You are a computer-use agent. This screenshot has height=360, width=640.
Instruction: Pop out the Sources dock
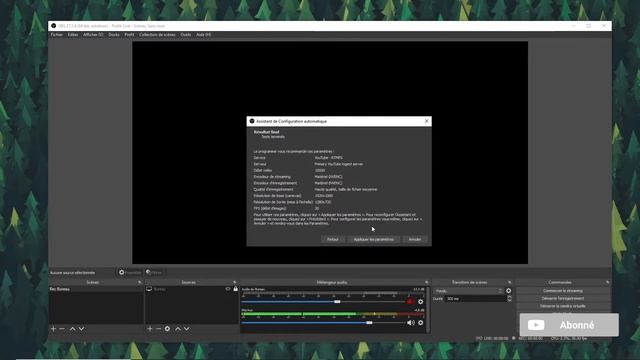(235, 282)
